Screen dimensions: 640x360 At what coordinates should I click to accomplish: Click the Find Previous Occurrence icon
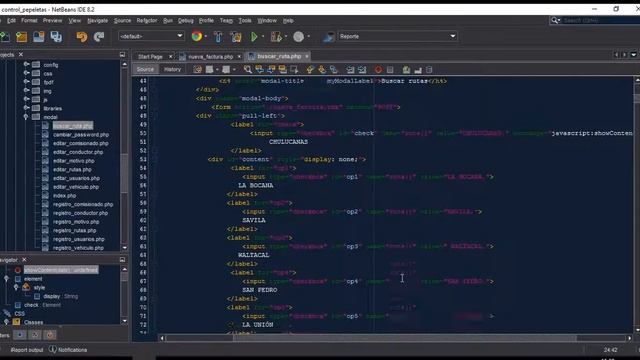tap(259, 69)
